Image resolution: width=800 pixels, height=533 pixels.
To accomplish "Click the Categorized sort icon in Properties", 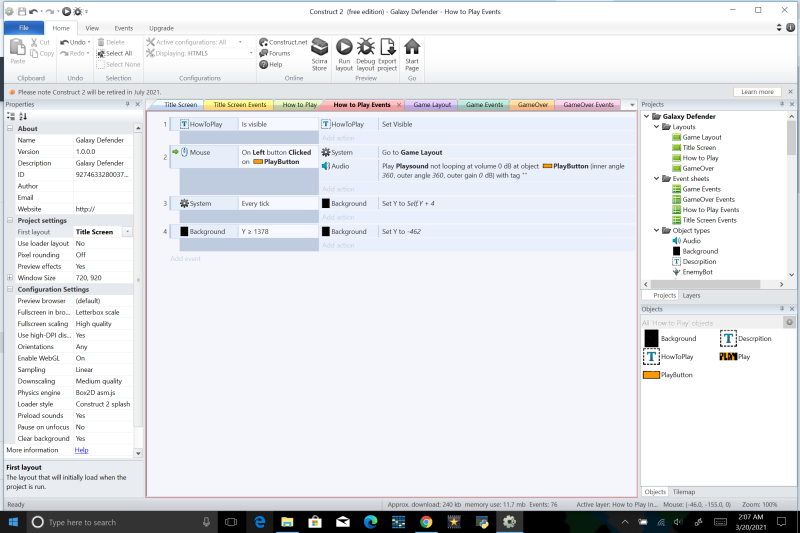I will pyautogui.click(x=11, y=116).
